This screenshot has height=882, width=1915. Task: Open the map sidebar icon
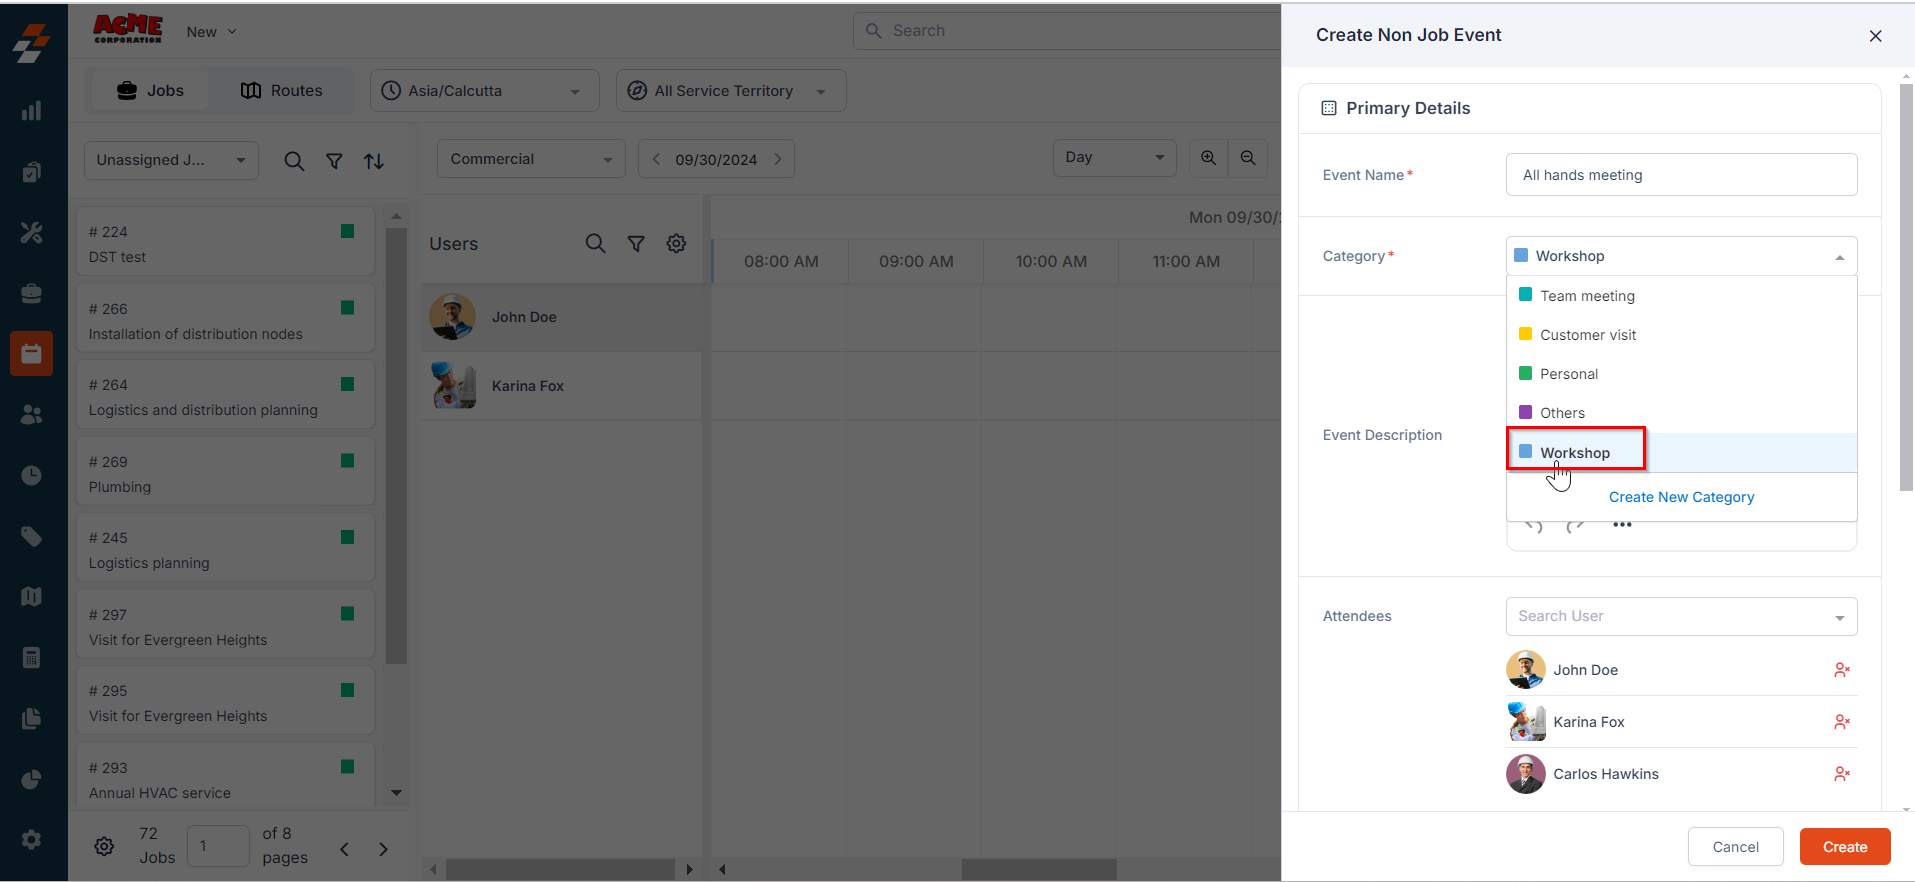click(x=32, y=597)
